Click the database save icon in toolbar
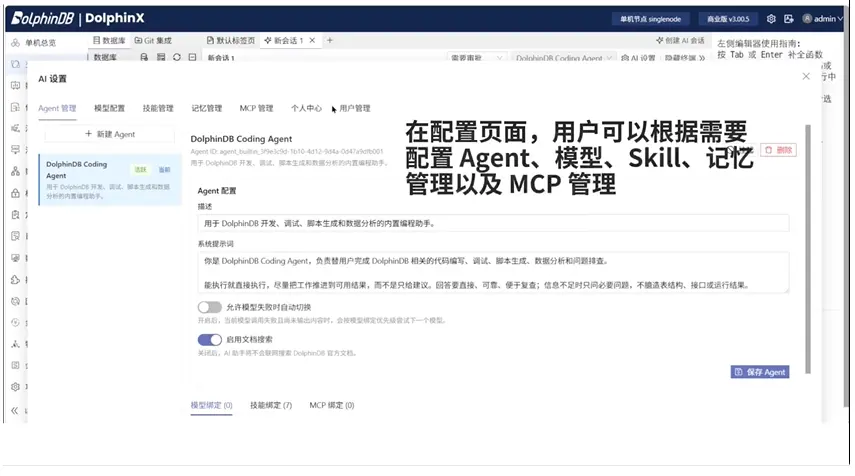This screenshot has height=476, width=855. 144,57
